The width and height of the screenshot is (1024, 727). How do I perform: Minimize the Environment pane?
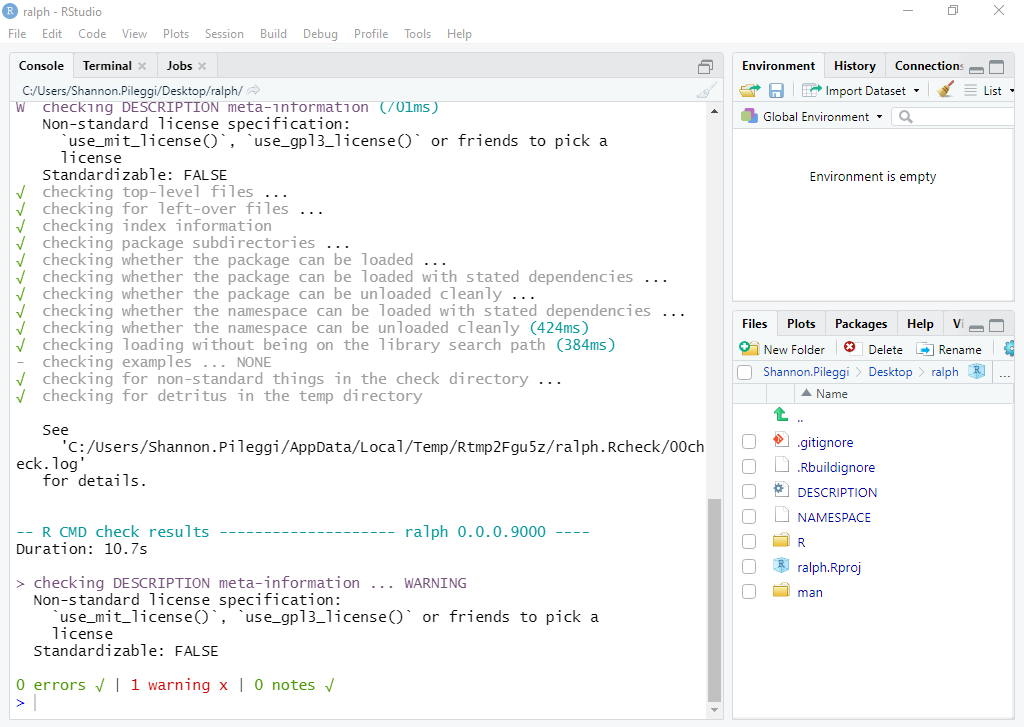(x=976, y=68)
